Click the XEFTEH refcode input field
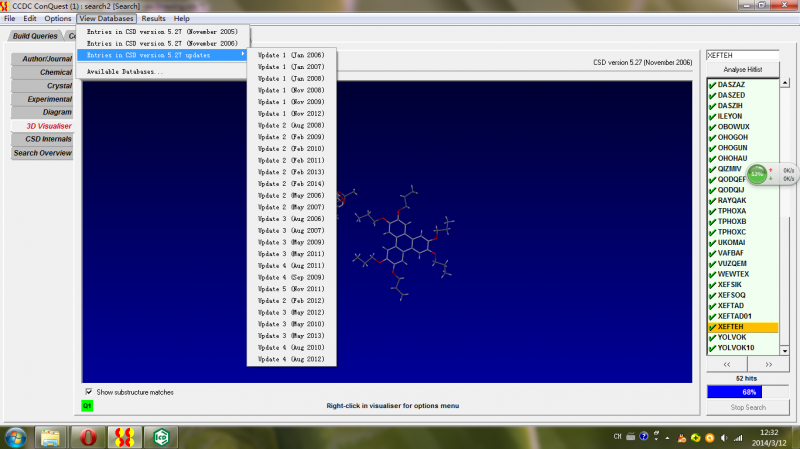The width and height of the screenshot is (800, 449). coord(742,55)
